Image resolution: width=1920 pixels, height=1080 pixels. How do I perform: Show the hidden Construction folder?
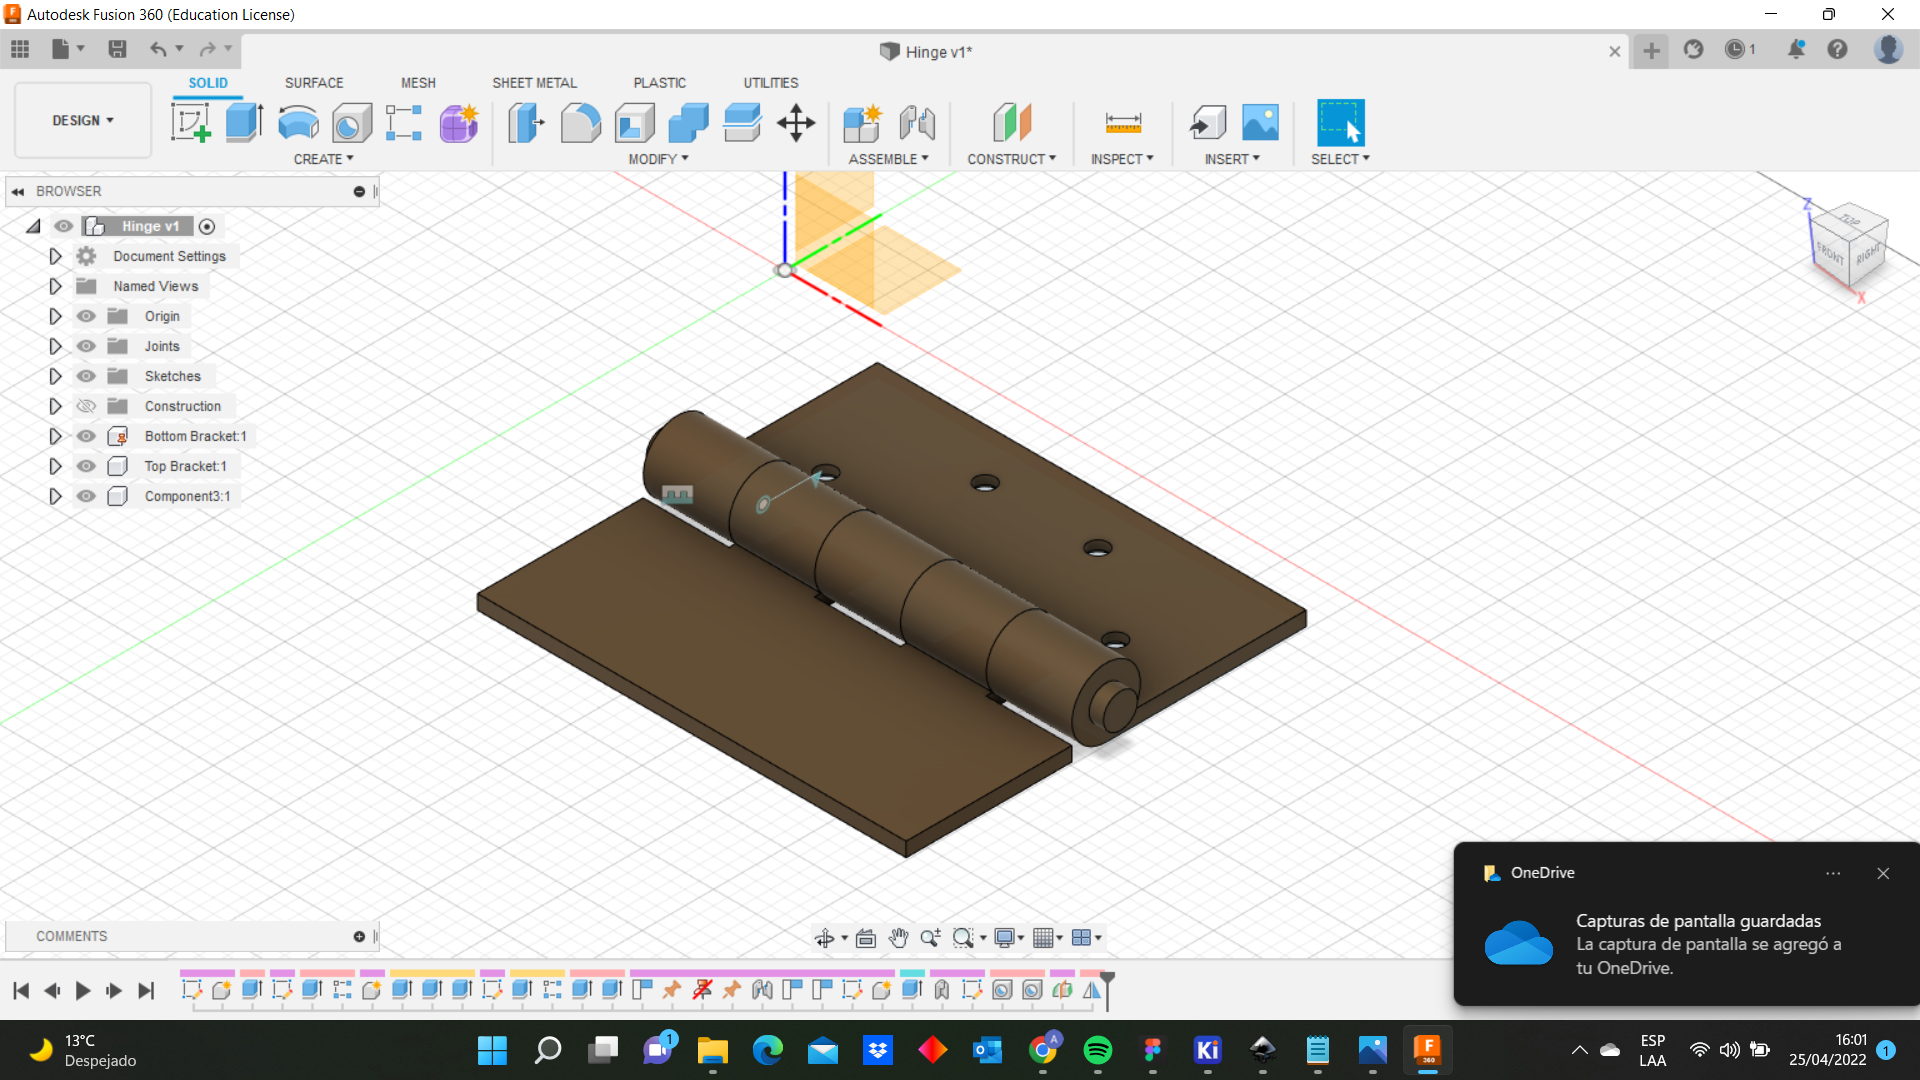pos(86,406)
